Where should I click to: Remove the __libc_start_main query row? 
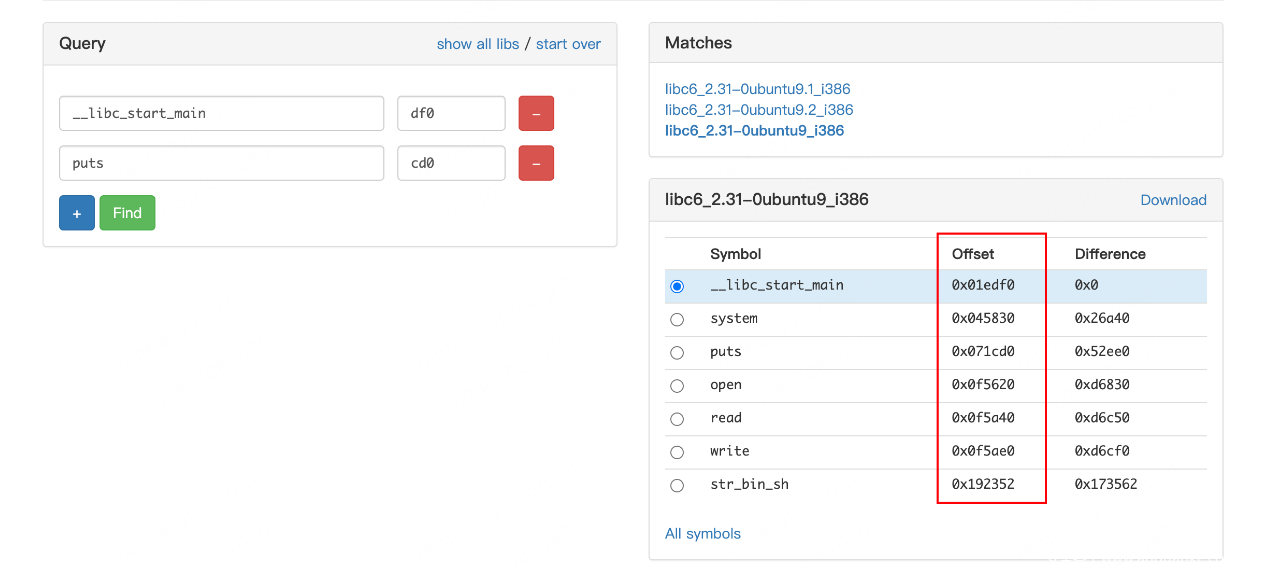[x=536, y=113]
